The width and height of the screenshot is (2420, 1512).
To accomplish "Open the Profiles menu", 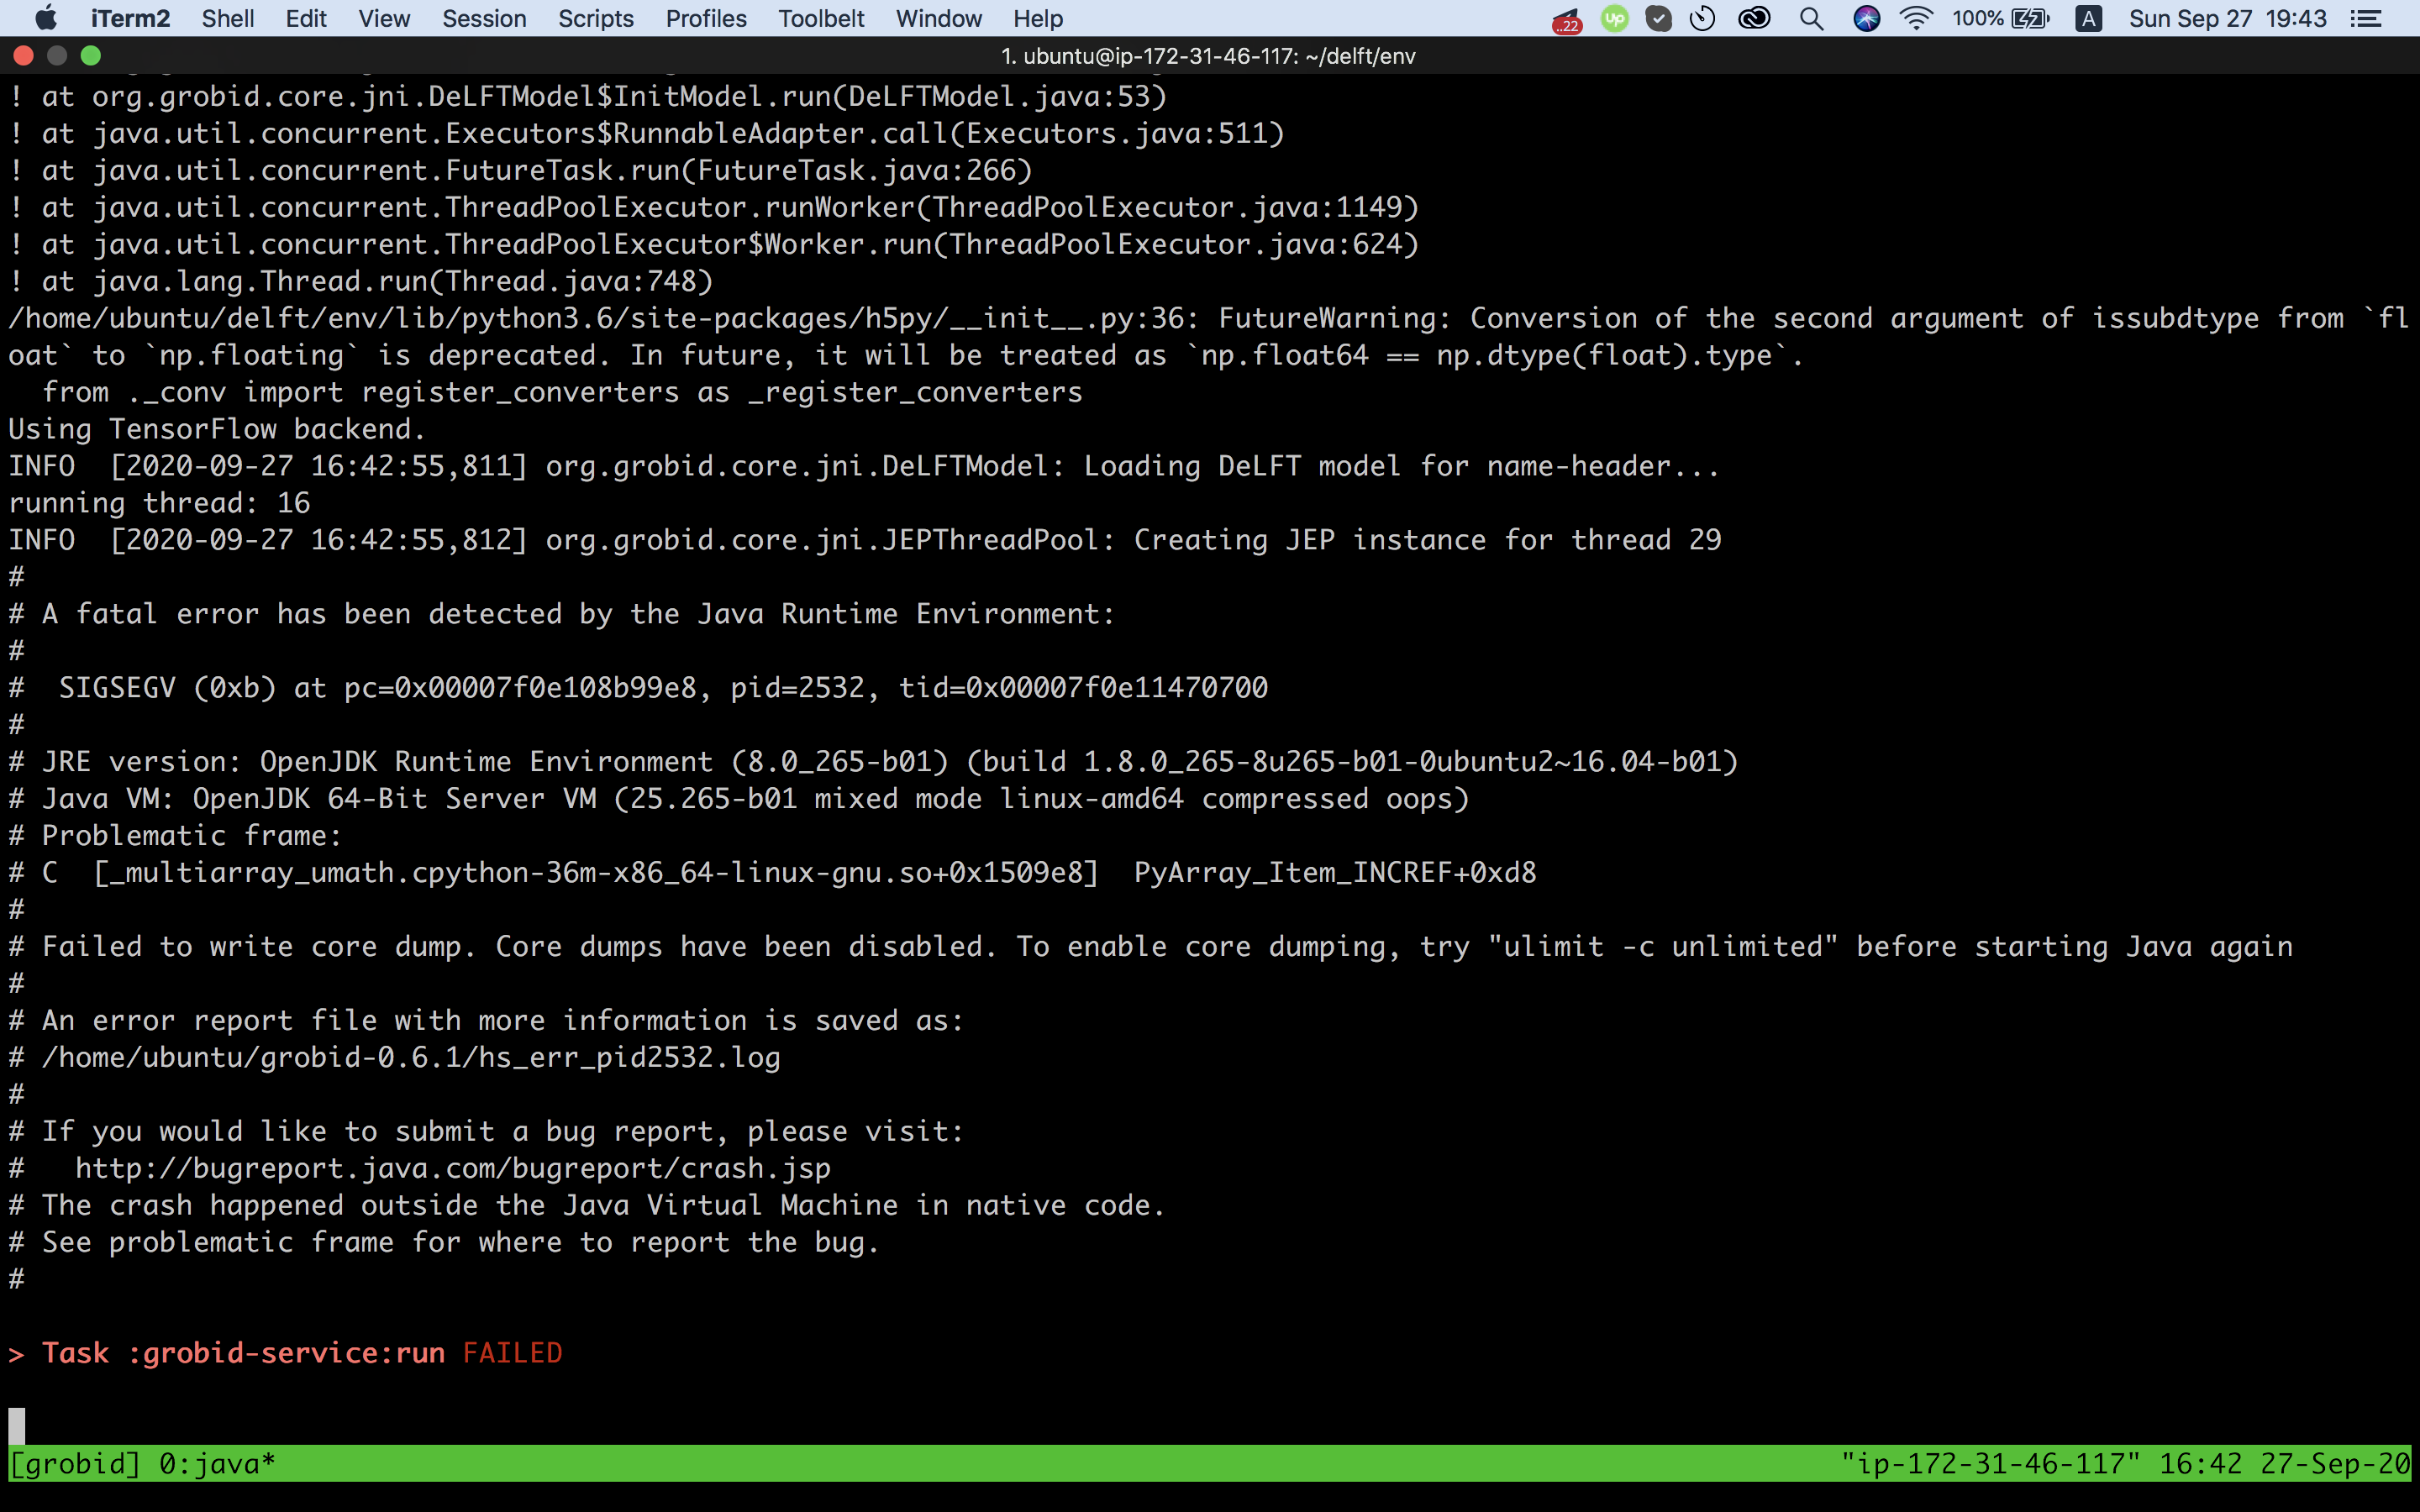I will coord(706,18).
